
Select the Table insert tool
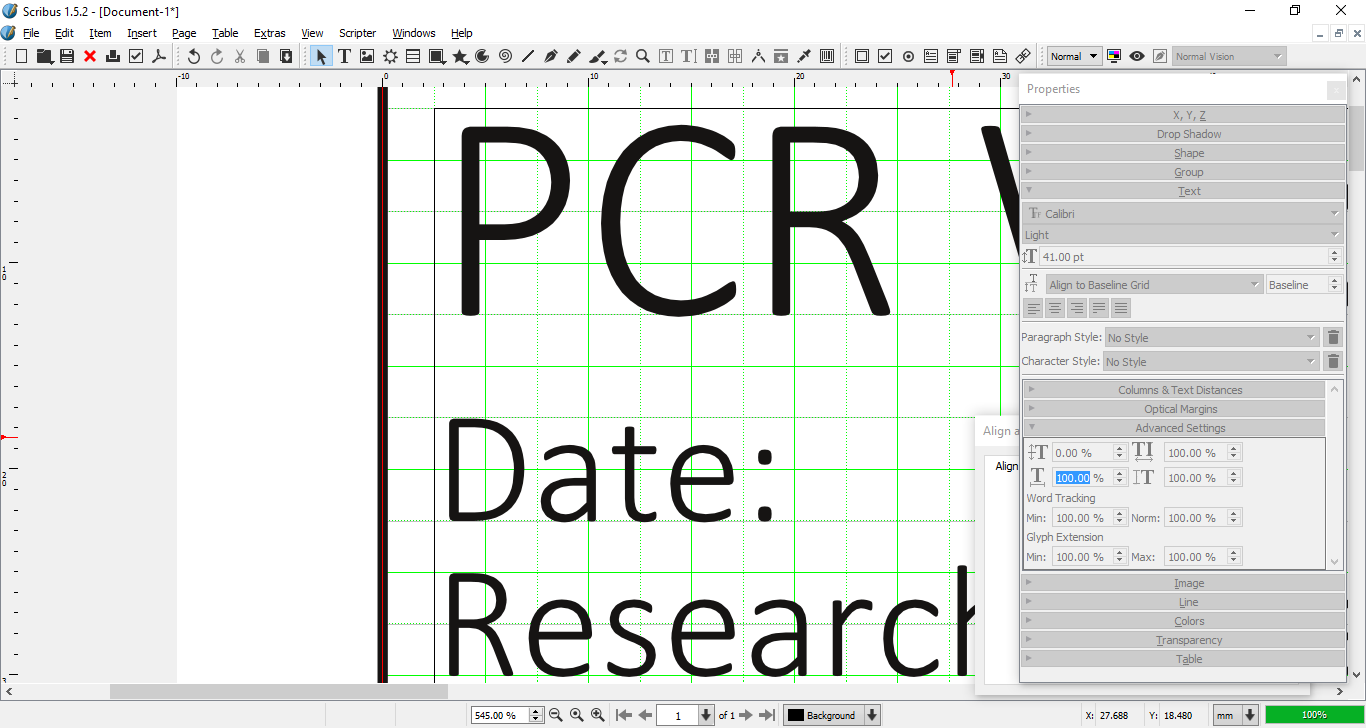click(413, 57)
